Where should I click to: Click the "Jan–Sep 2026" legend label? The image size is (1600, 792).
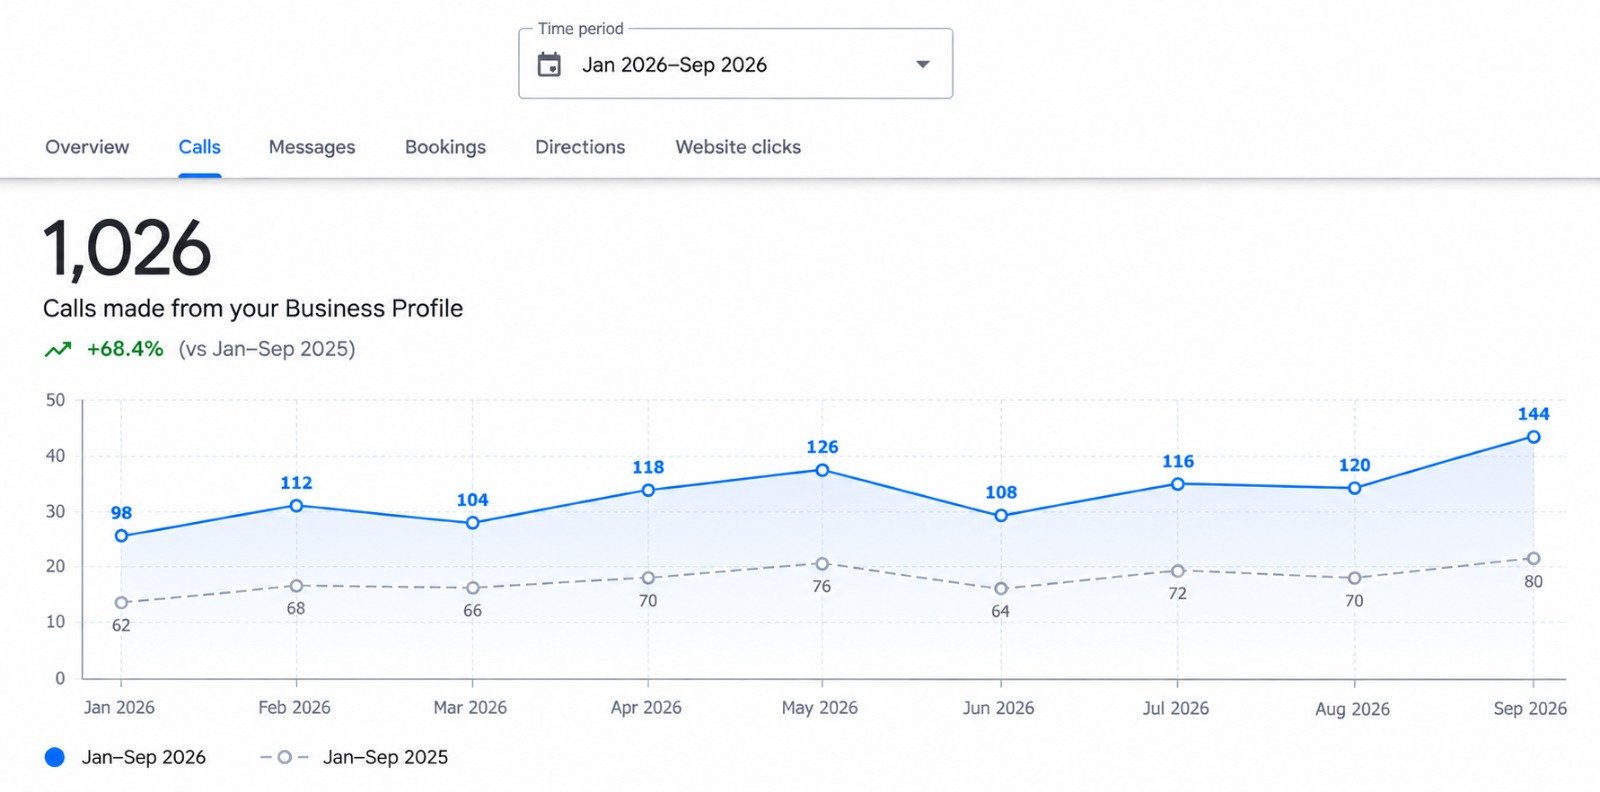pyautogui.click(x=144, y=757)
